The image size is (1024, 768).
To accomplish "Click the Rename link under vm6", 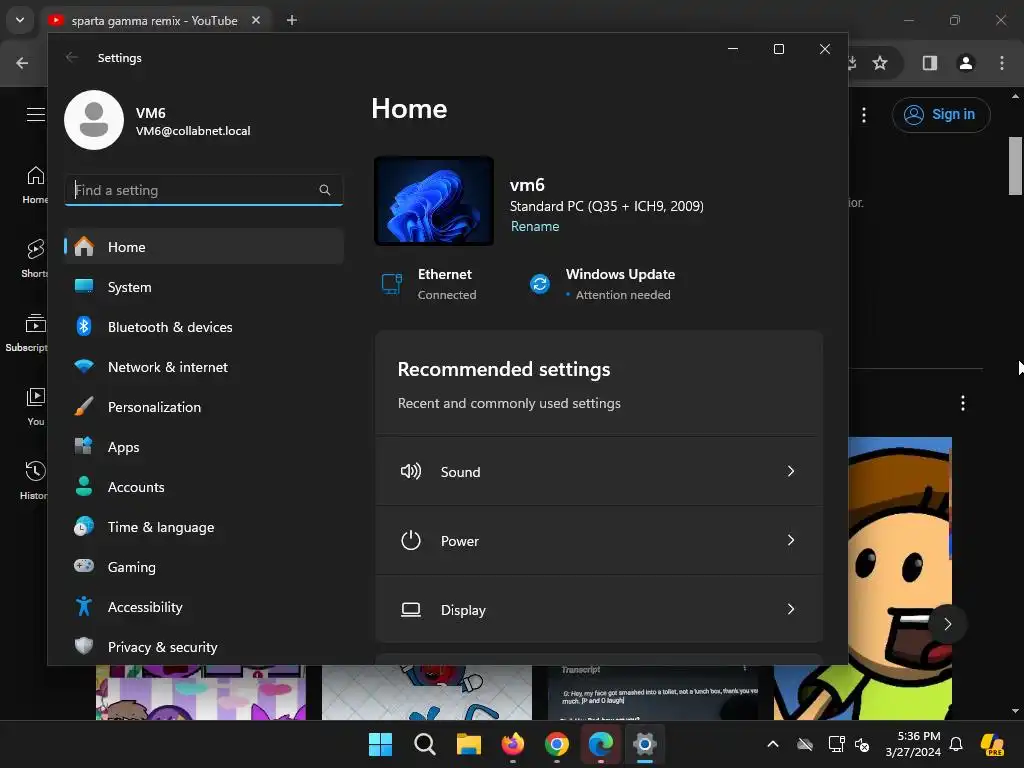I will pos(535,226).
